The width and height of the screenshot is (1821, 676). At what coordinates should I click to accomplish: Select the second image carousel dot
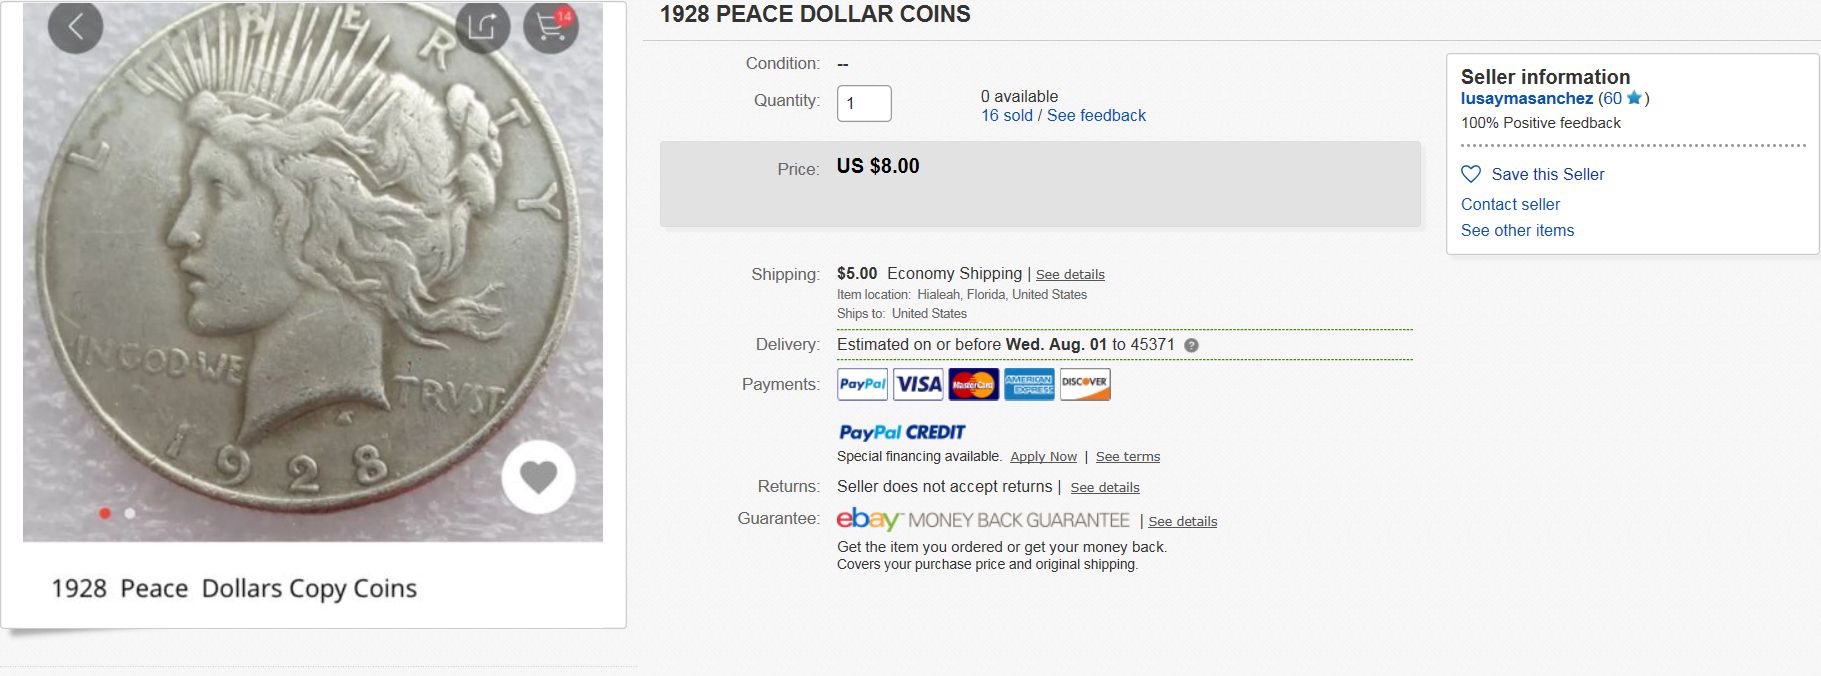(x=130, y=513)
